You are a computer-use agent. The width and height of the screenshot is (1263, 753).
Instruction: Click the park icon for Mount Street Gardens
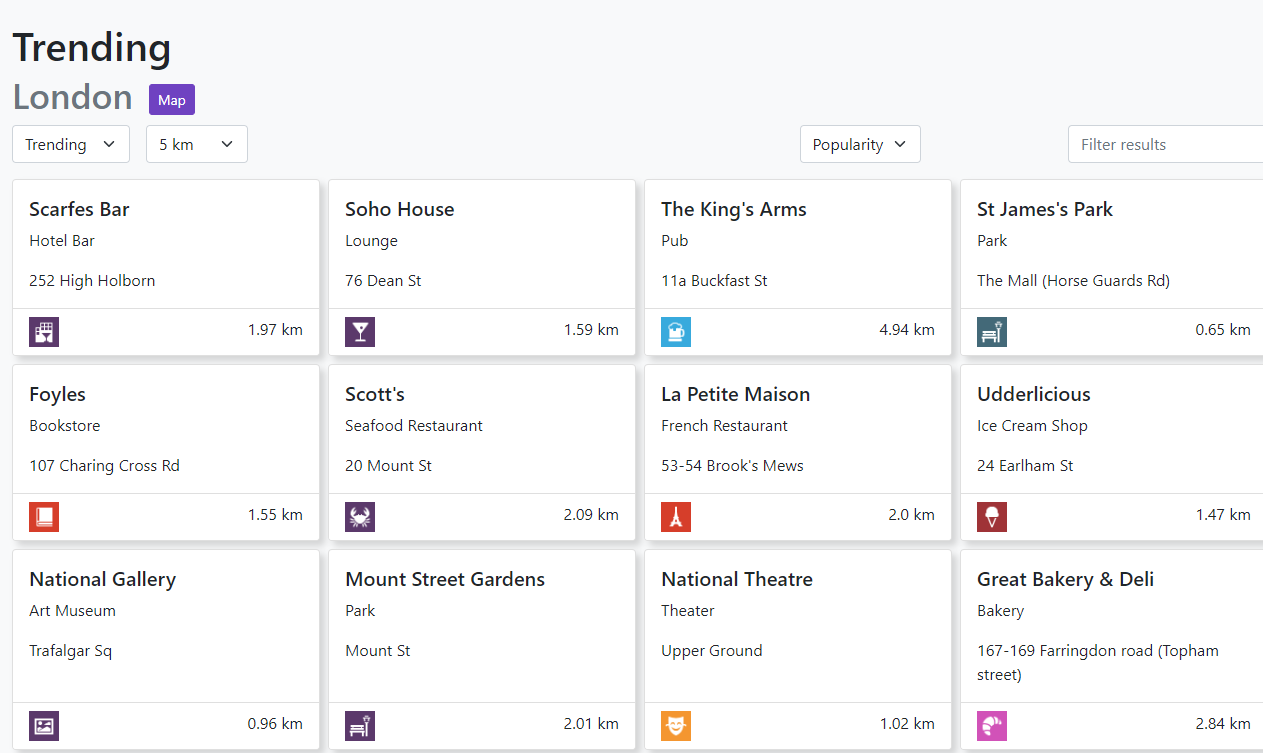point(360,726)
